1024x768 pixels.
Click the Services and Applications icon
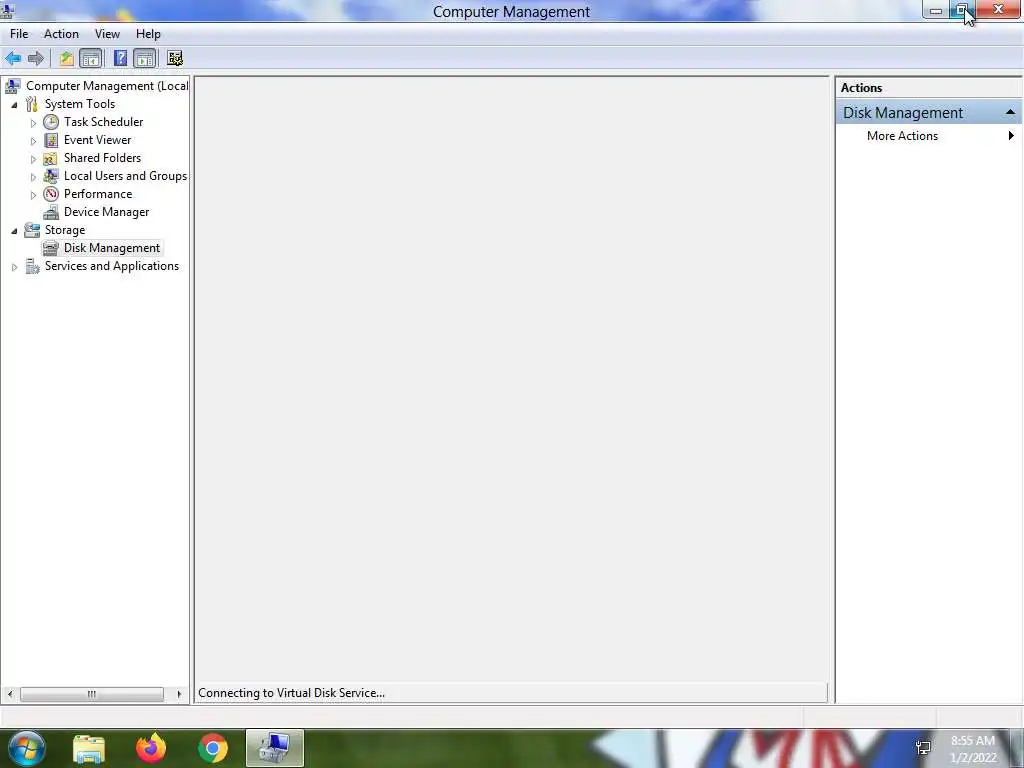click(32, 266)
